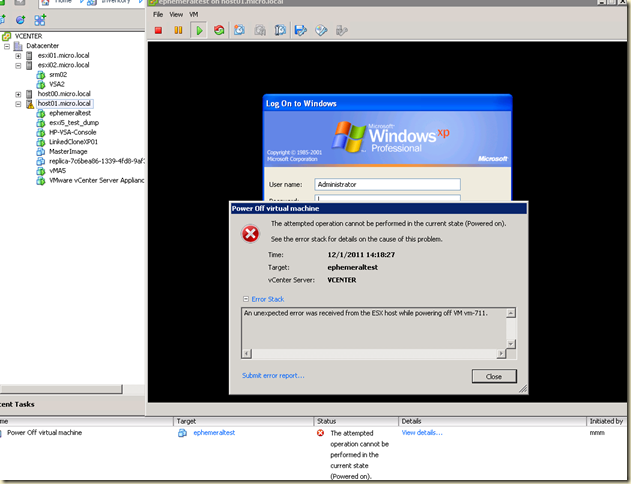The width and height of the screenshot is (631, 484).
Task: Click the CD/DVD connect toolbar icon
Action: pos(321,30)
